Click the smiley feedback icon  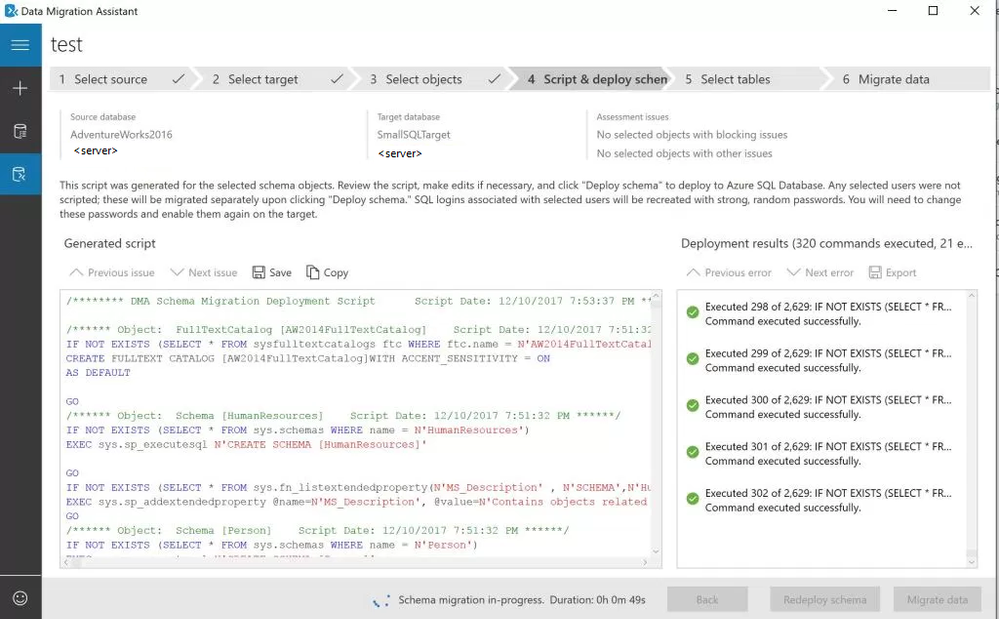20,598
